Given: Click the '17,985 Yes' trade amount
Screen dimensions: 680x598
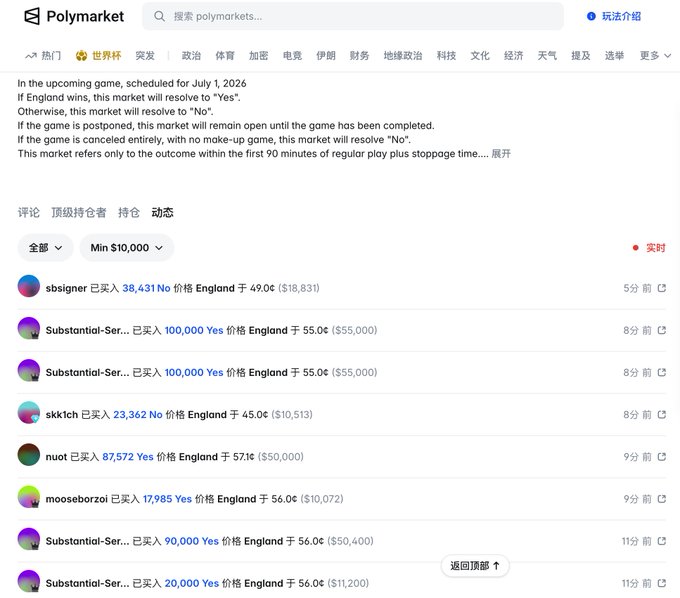Looking at the screenshot, I should pos(167,499).
